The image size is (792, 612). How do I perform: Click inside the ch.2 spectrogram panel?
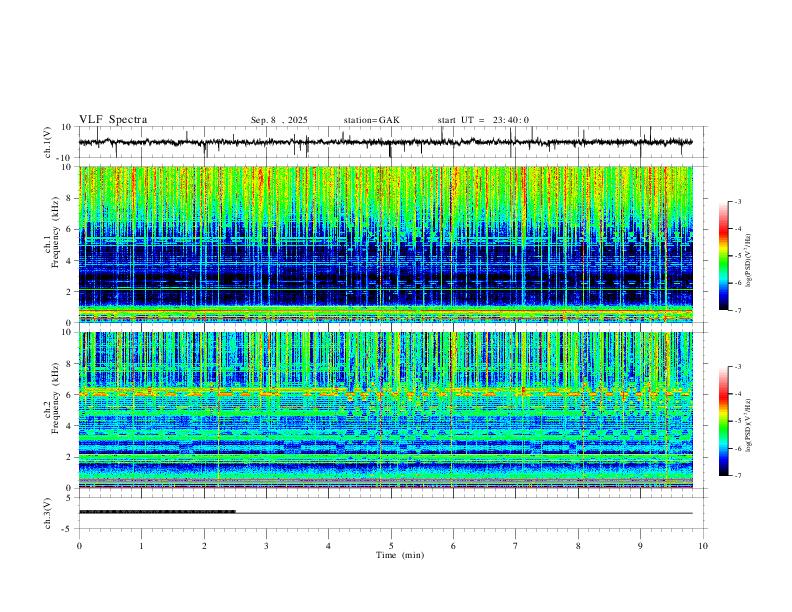point(386,410)
